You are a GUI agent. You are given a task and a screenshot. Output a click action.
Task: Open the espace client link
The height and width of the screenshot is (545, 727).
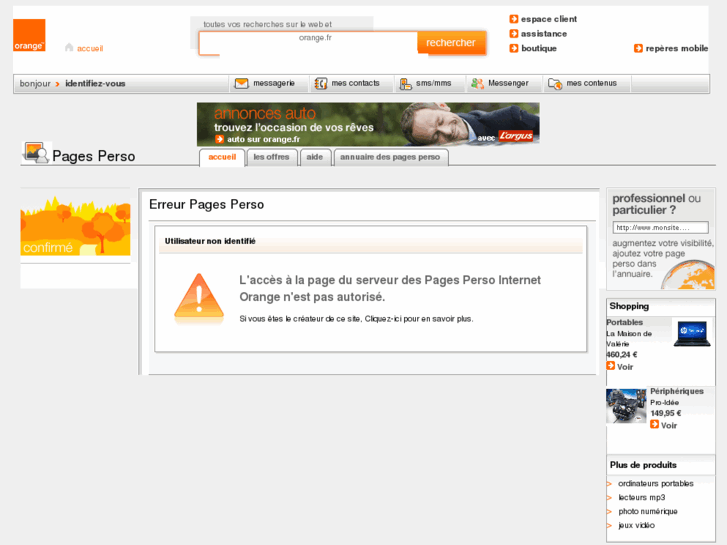(x=549, y=19)
